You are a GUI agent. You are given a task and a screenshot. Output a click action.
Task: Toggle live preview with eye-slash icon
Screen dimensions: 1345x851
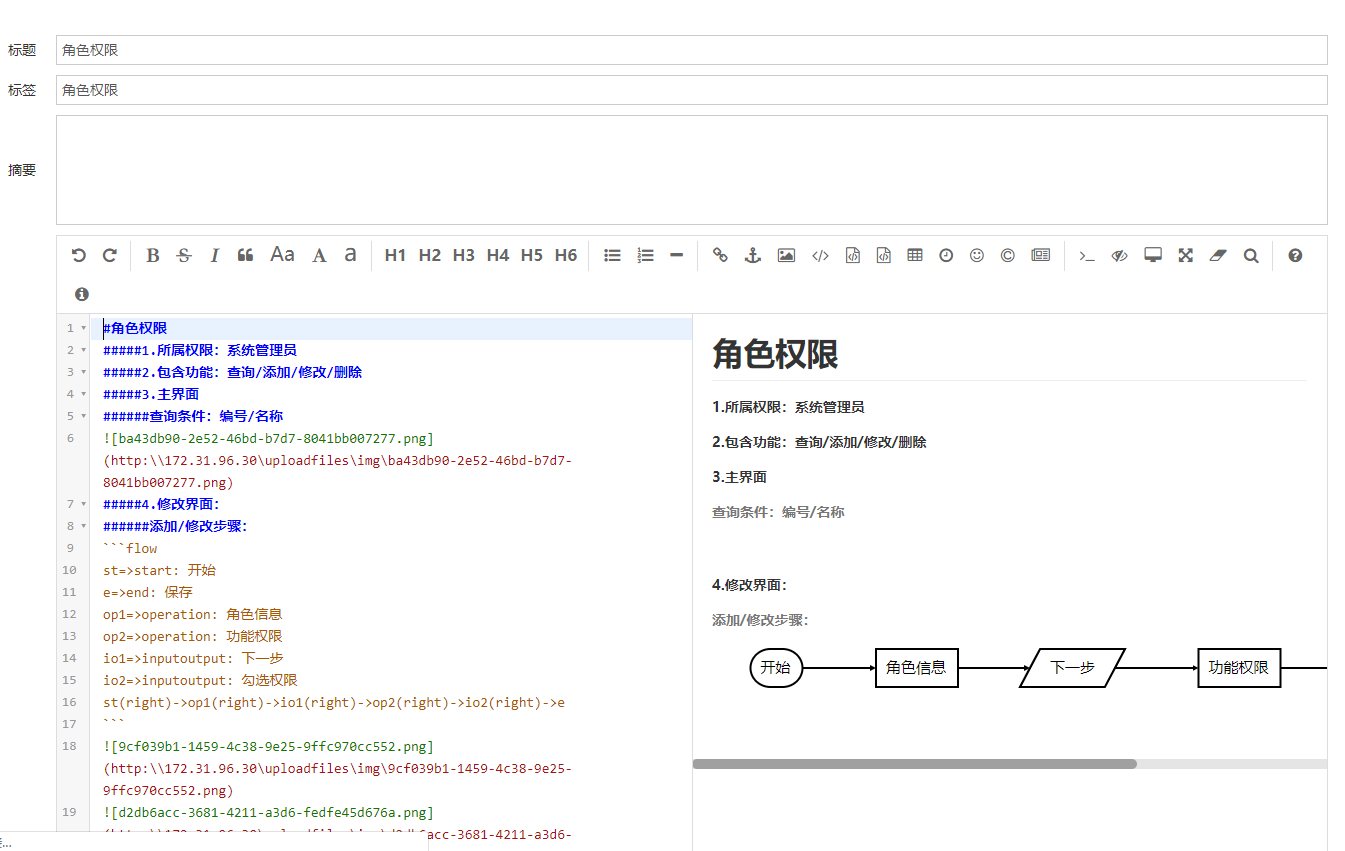(x=1120, y=256)
